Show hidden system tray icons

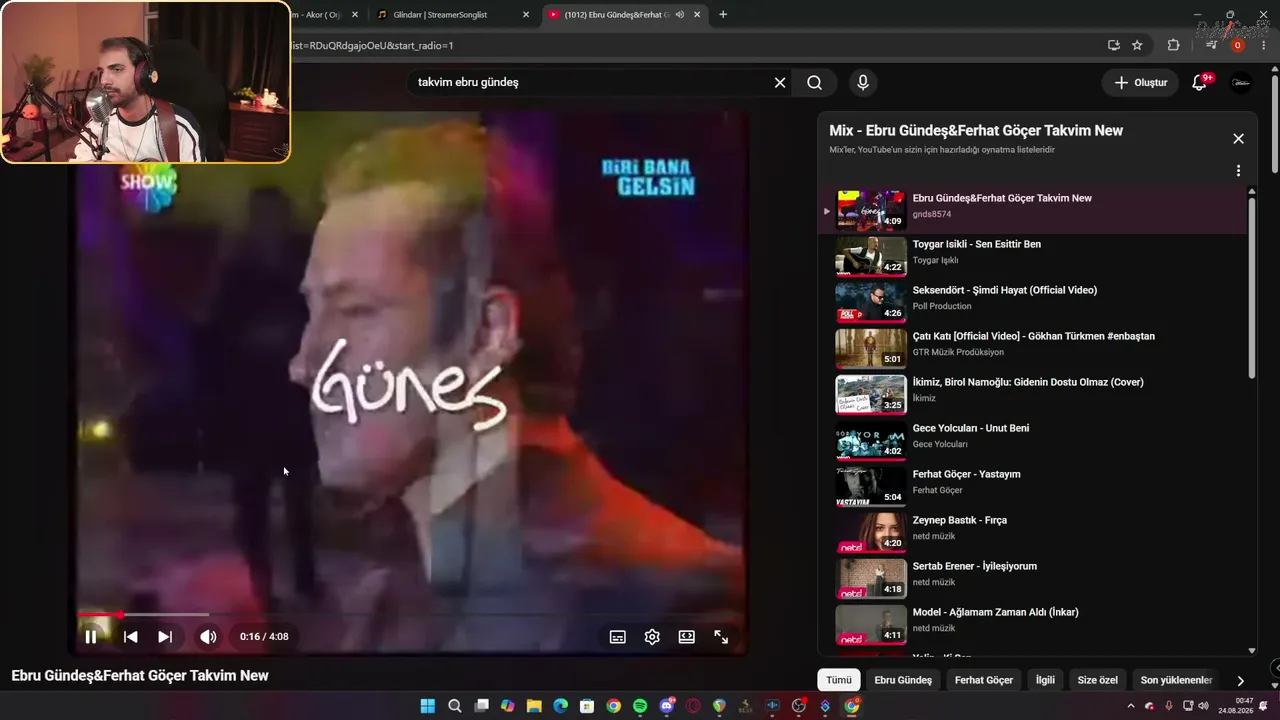(x=1131, y=706)
